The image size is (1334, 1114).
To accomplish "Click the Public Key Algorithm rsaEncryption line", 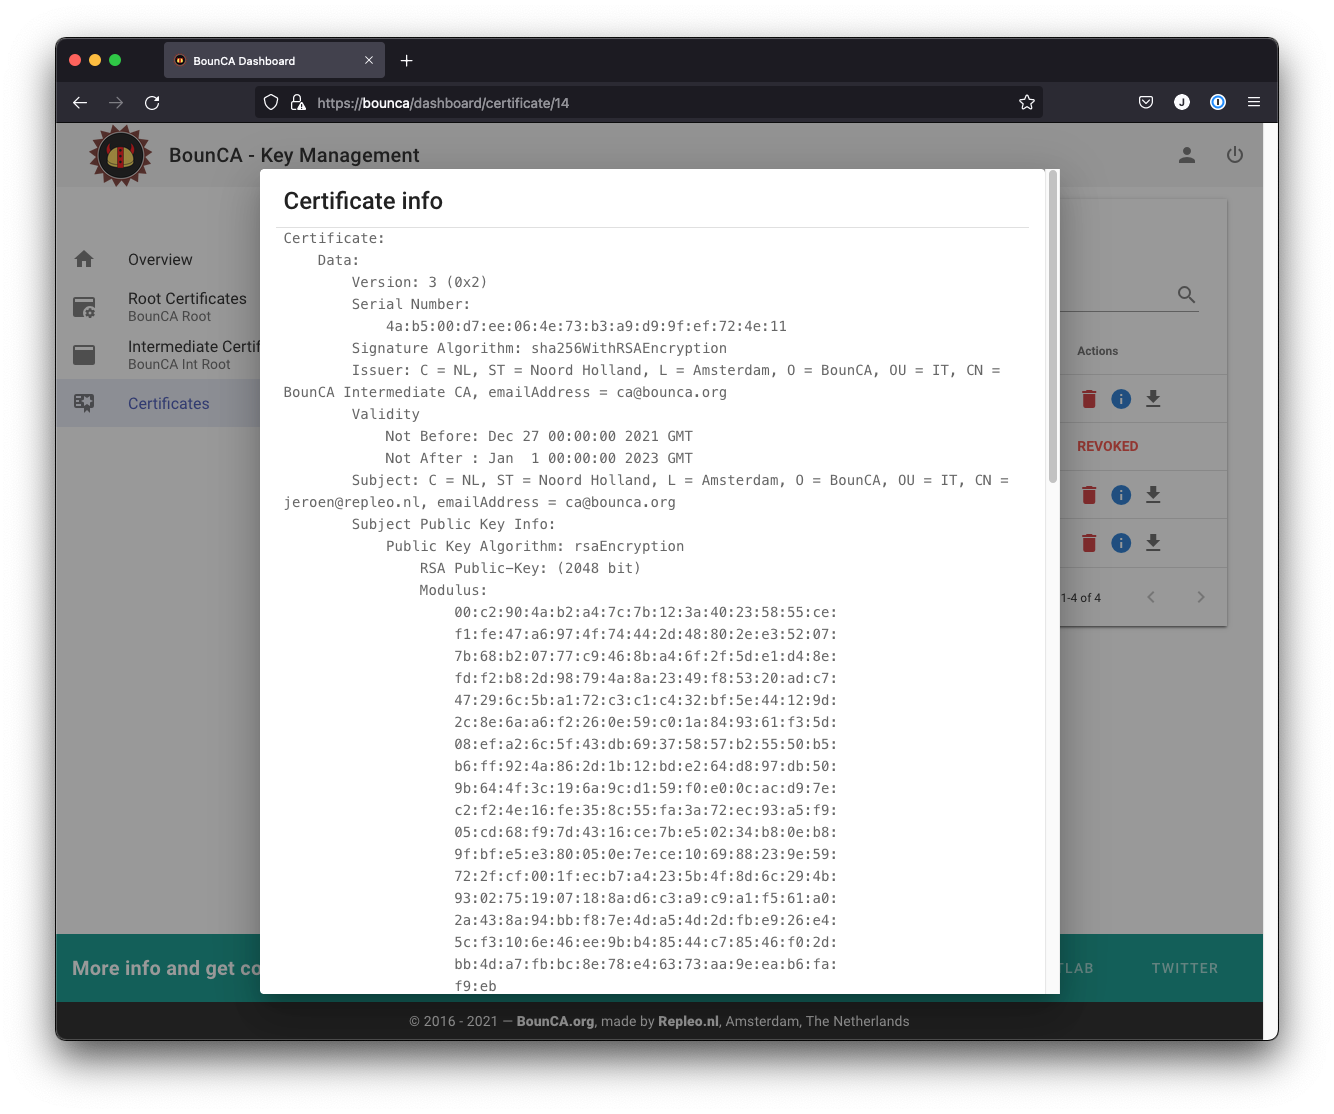I will tap(535, 546).
